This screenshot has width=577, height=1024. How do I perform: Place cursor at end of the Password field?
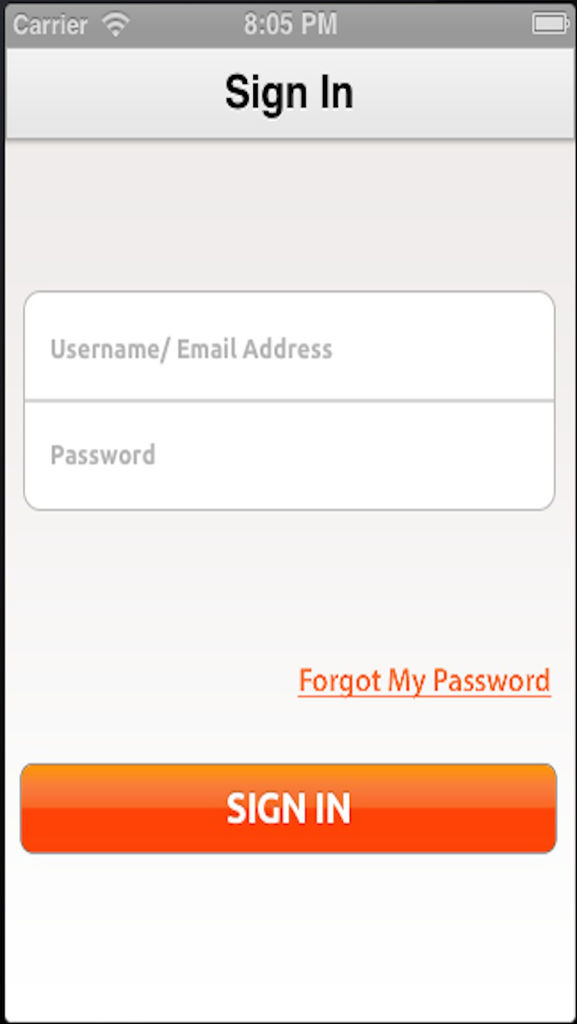[522, 455]
